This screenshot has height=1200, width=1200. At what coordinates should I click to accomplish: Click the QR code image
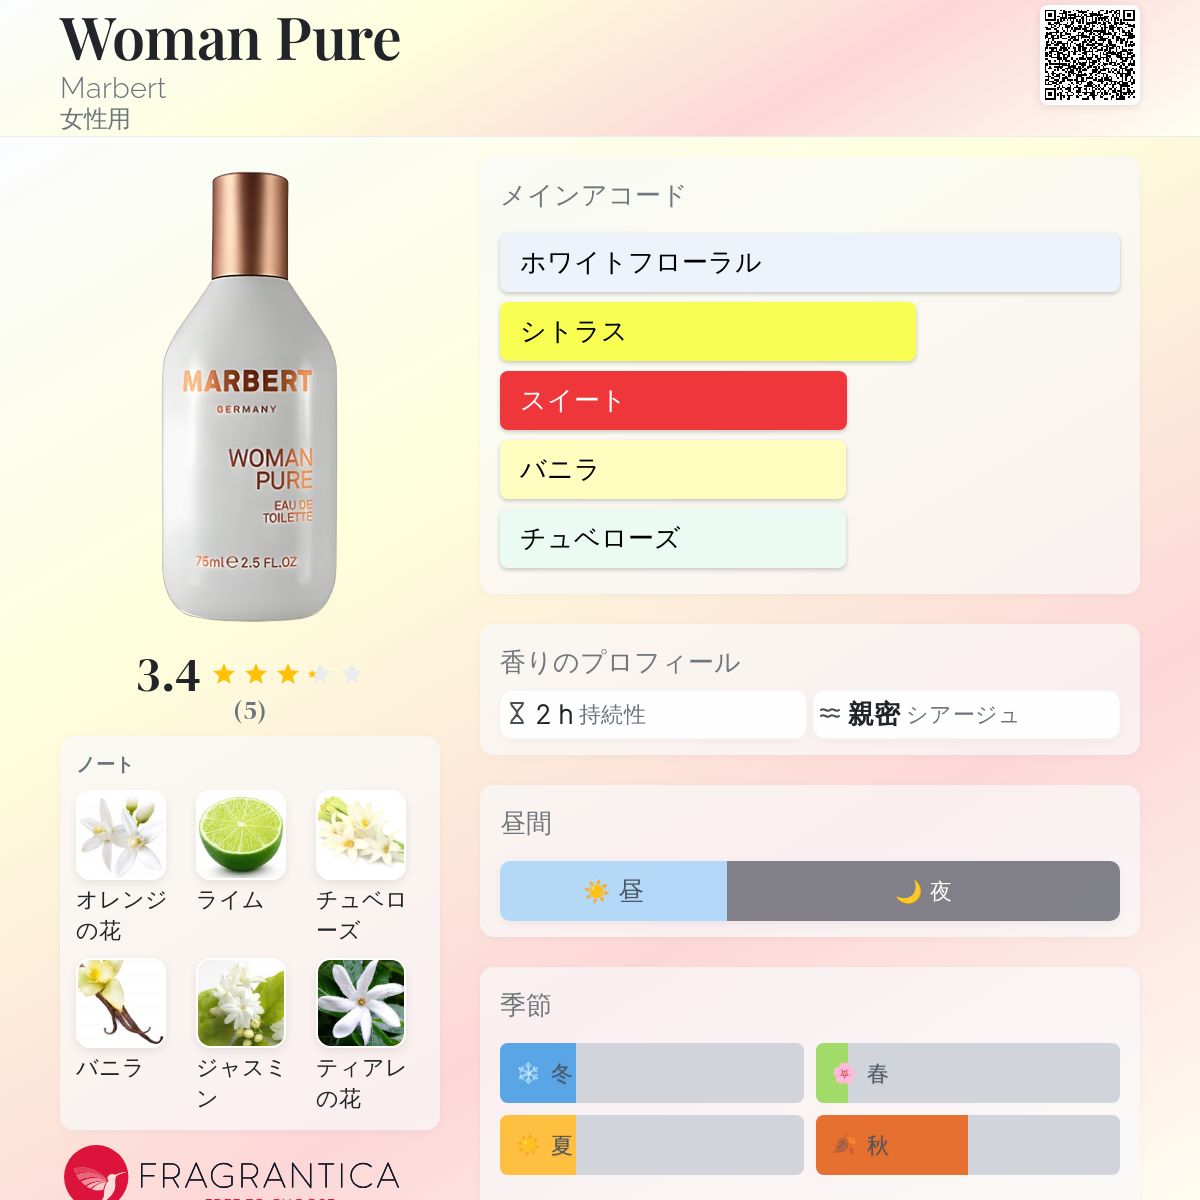tap(1090, 54)
